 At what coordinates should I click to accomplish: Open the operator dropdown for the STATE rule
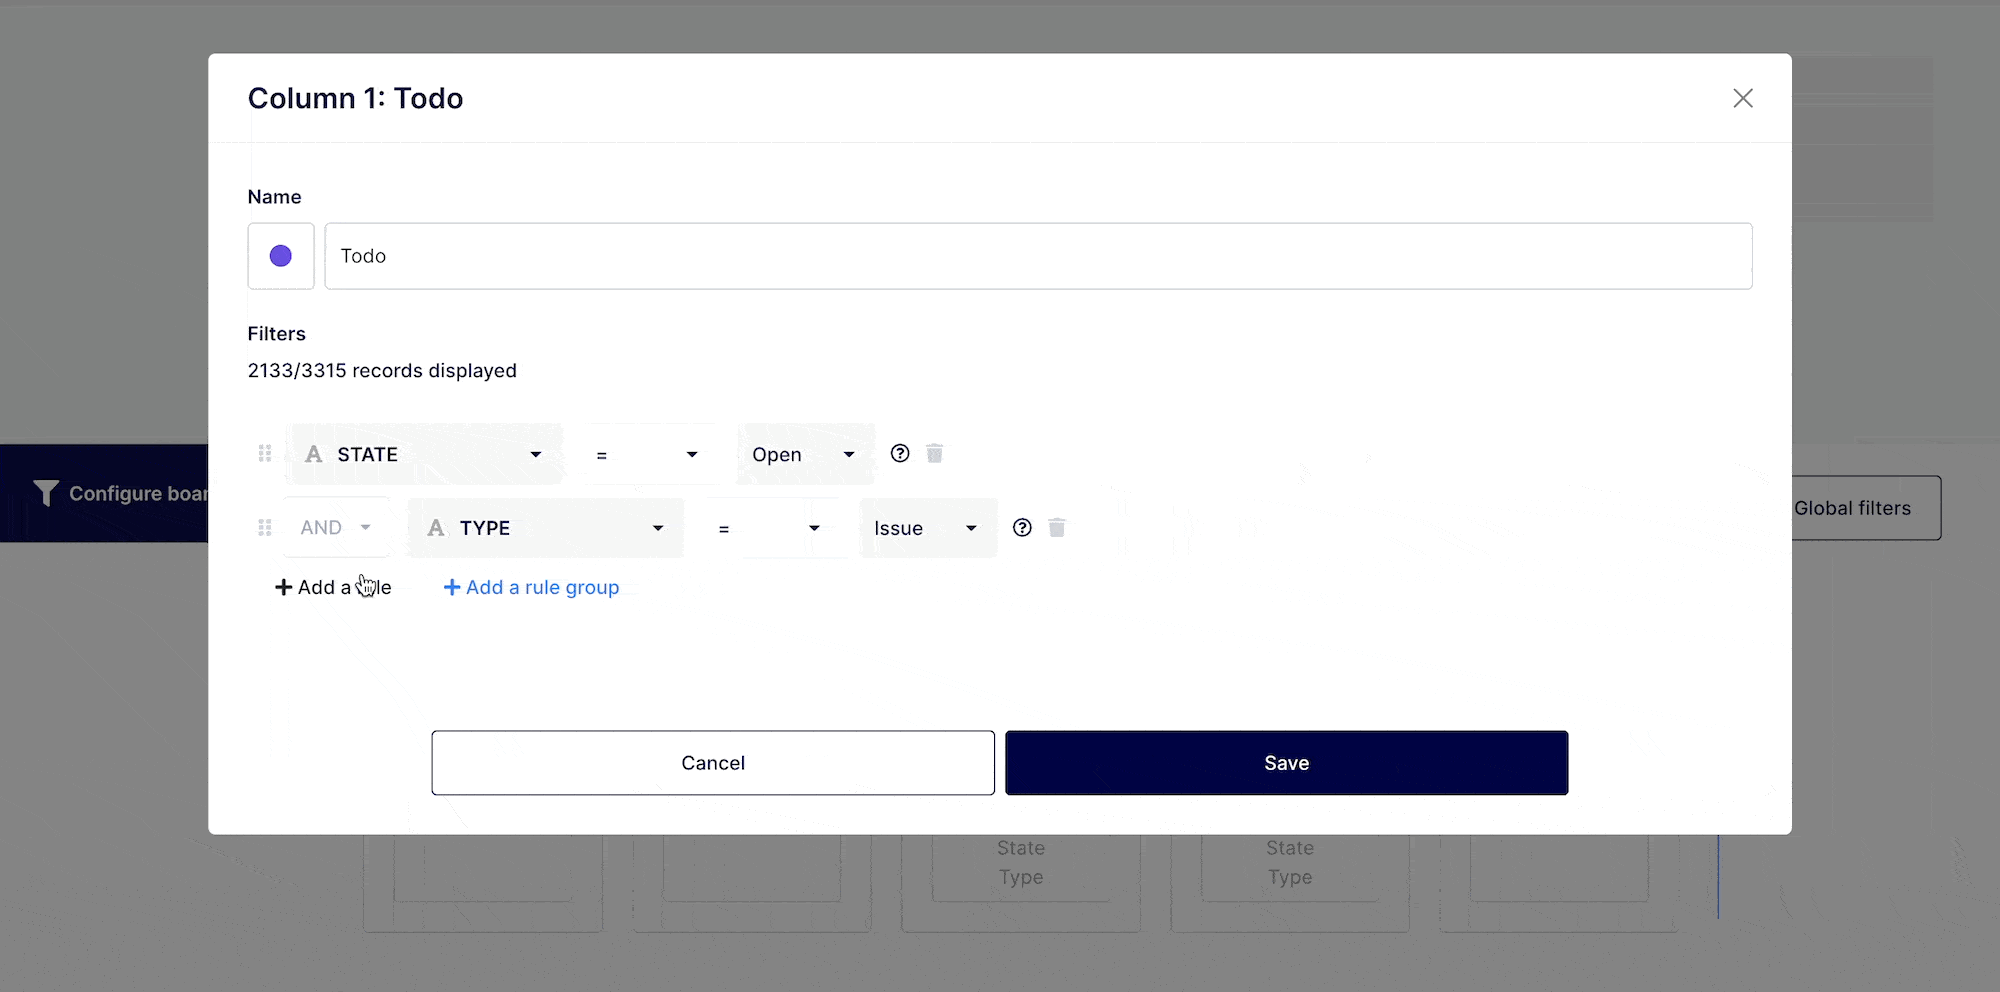pos(648,455)
